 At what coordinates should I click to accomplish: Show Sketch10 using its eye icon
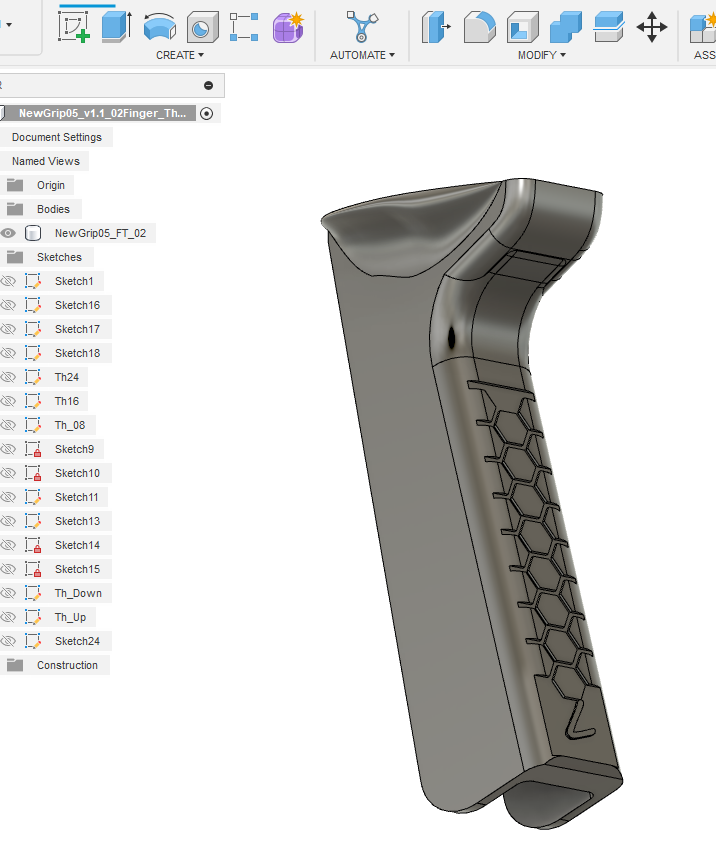8,473
